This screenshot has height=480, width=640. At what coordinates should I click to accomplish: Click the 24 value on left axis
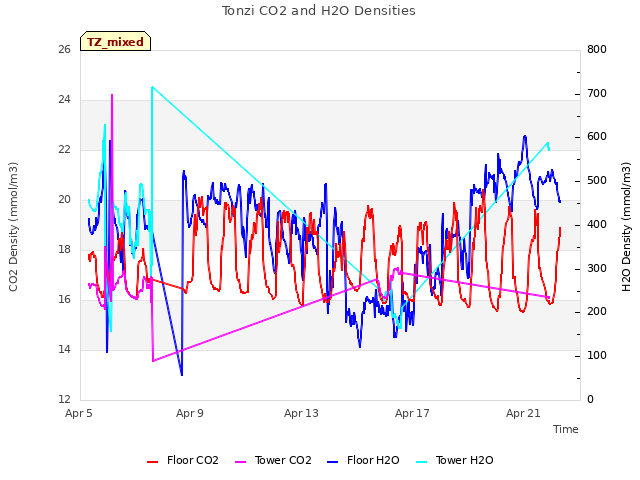pos(64,100)
